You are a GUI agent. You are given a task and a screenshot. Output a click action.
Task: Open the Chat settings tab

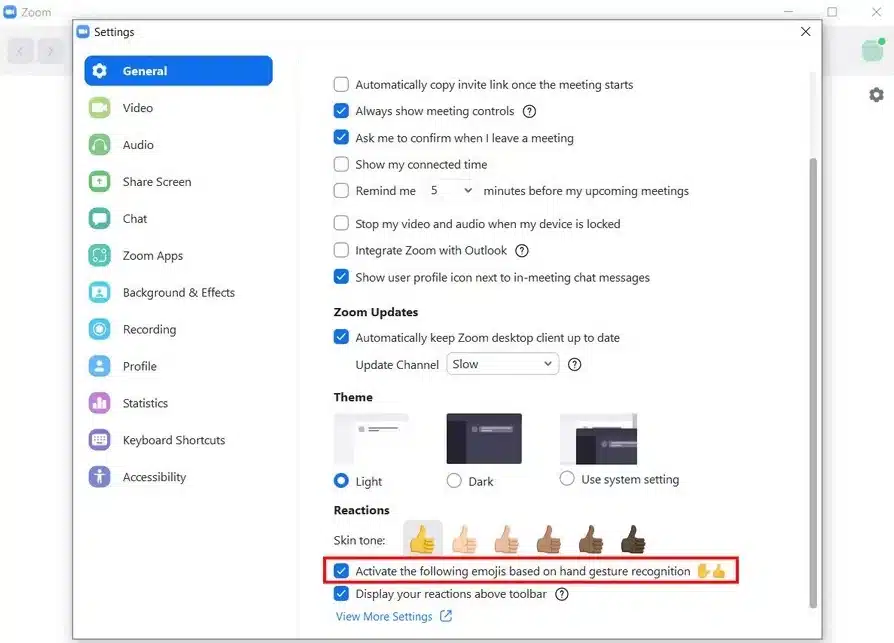point(178,219)
